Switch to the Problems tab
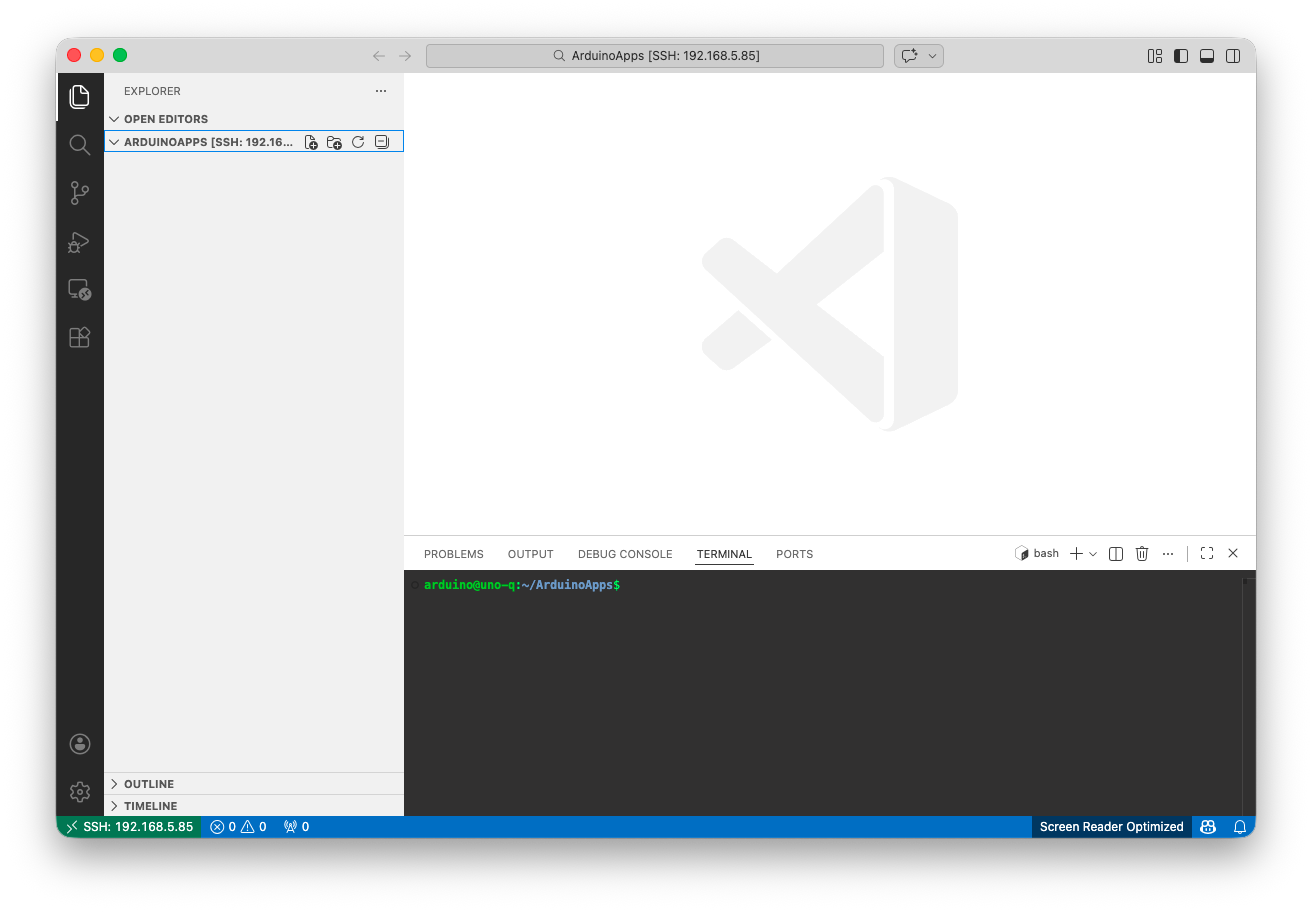Image resolution: width=1312 pixels, height=912 pixels. (454, 554)
